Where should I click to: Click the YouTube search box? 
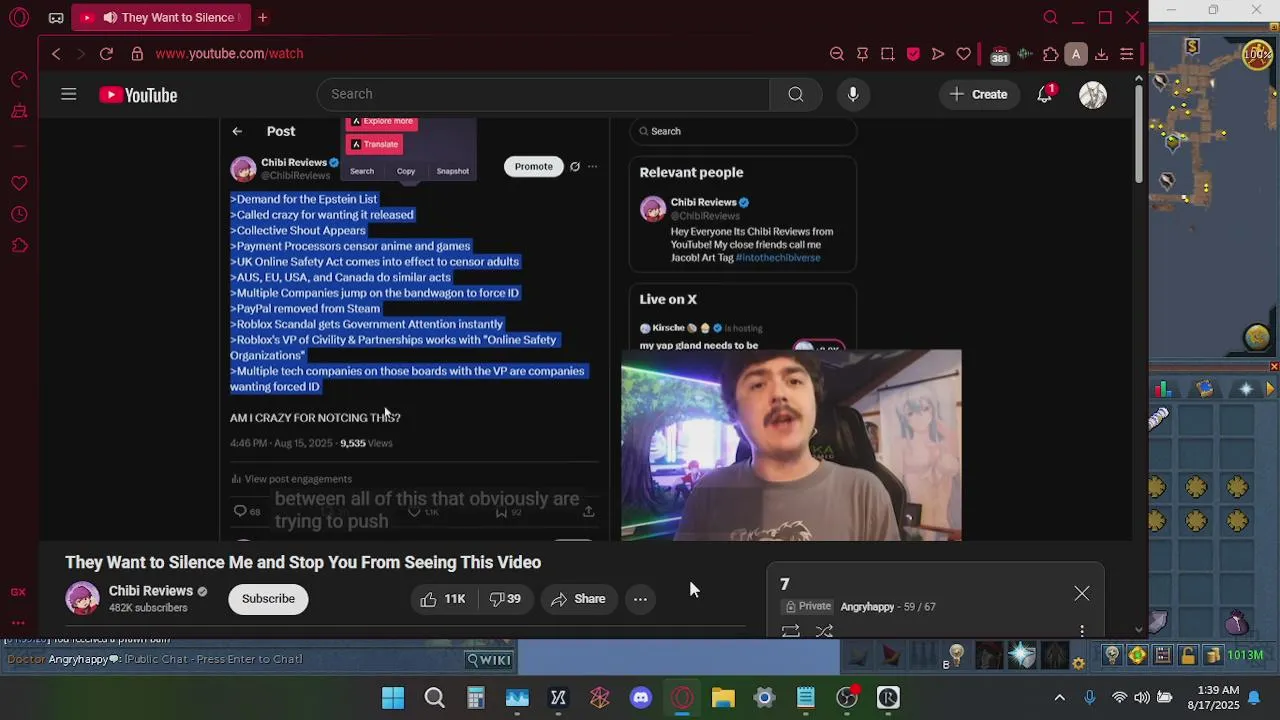coord(544,94)
